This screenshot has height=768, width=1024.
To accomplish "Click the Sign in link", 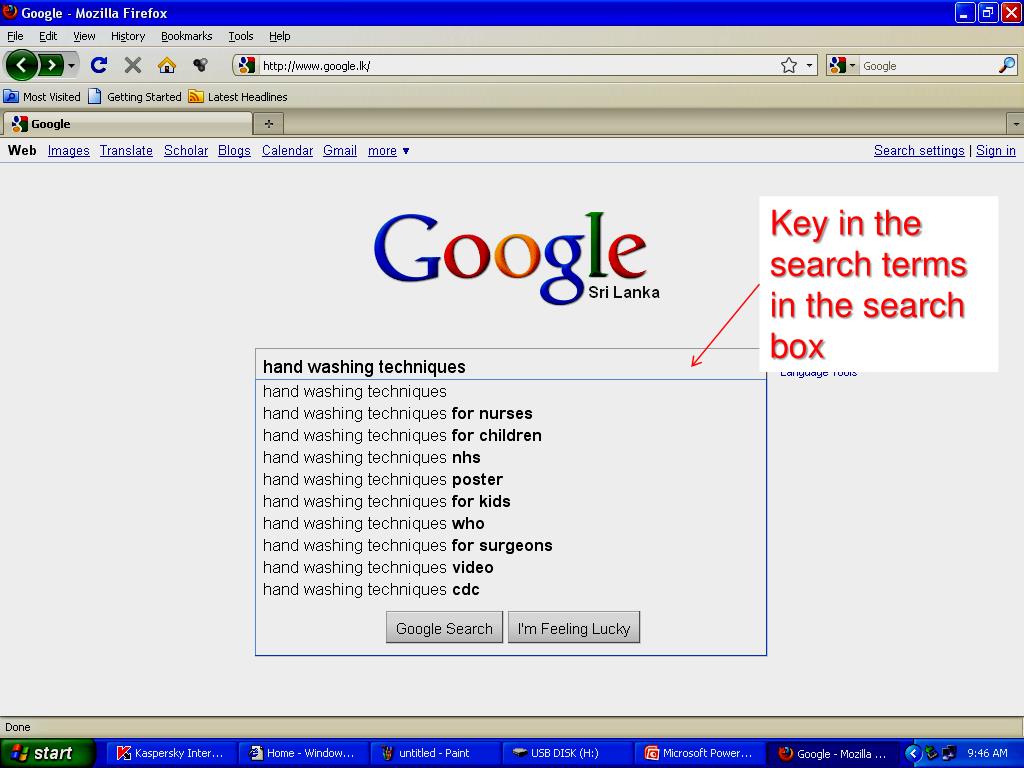I will click(995, 151).
